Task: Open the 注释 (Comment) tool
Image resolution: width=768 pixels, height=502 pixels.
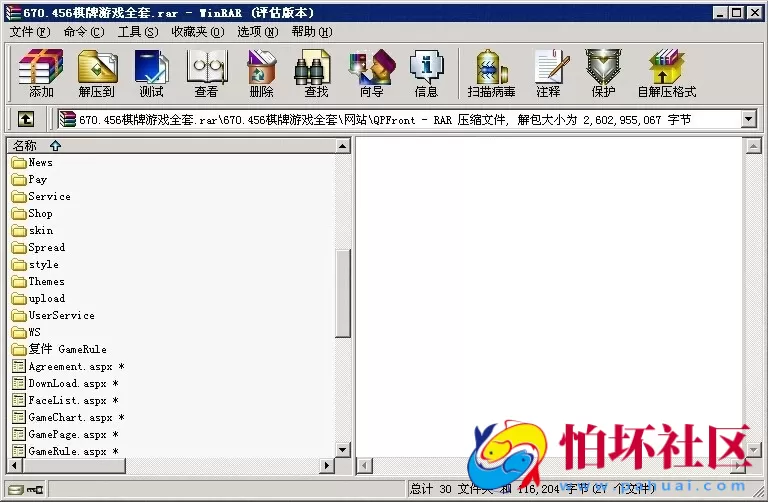Action: (x=548, y=72)
